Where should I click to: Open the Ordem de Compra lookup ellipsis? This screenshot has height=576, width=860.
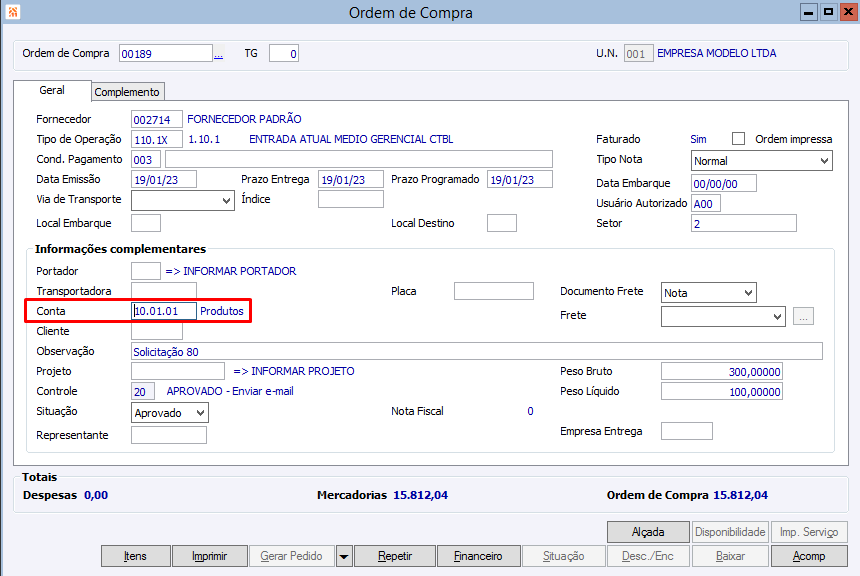coord(218,54)
